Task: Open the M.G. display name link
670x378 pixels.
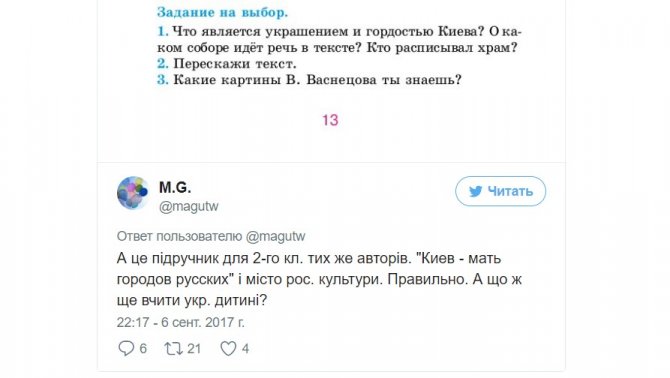Action: (x=175, y=187)
